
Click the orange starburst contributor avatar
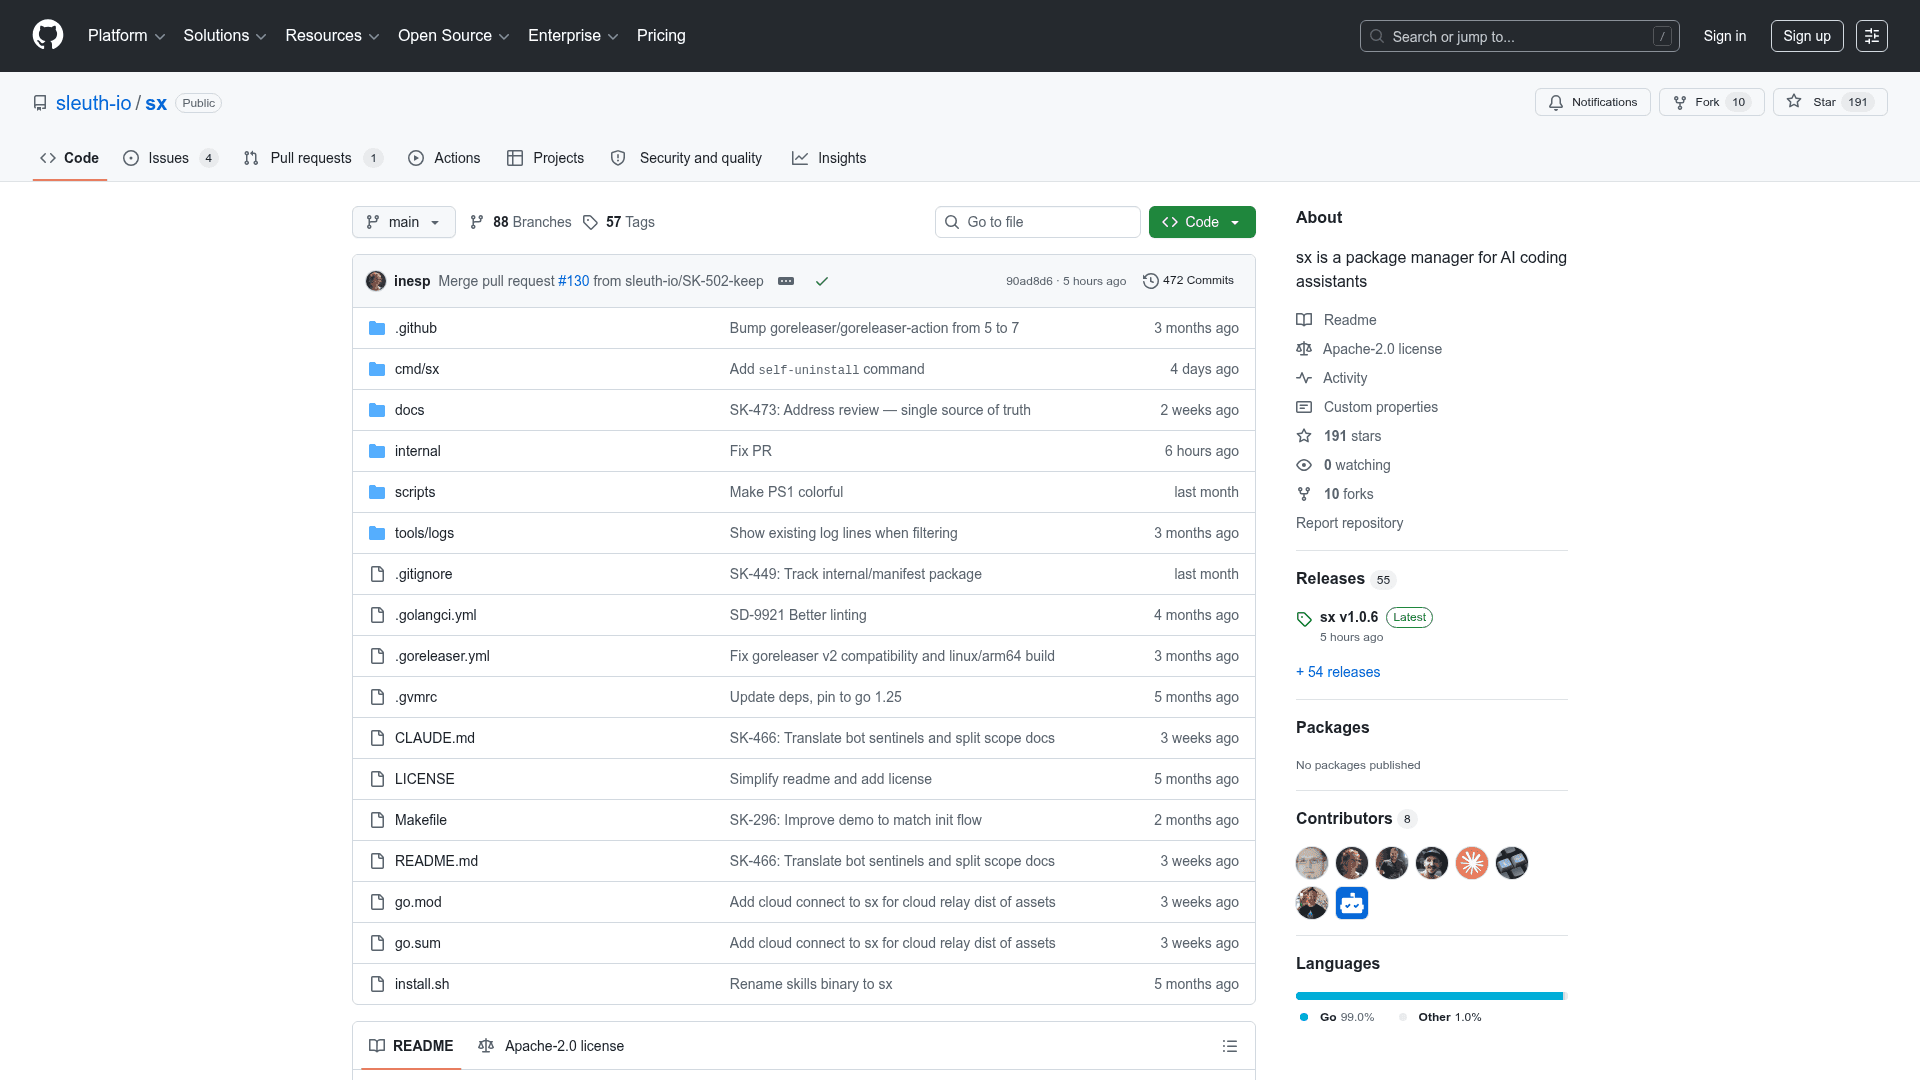click(x=1472, y=863)
